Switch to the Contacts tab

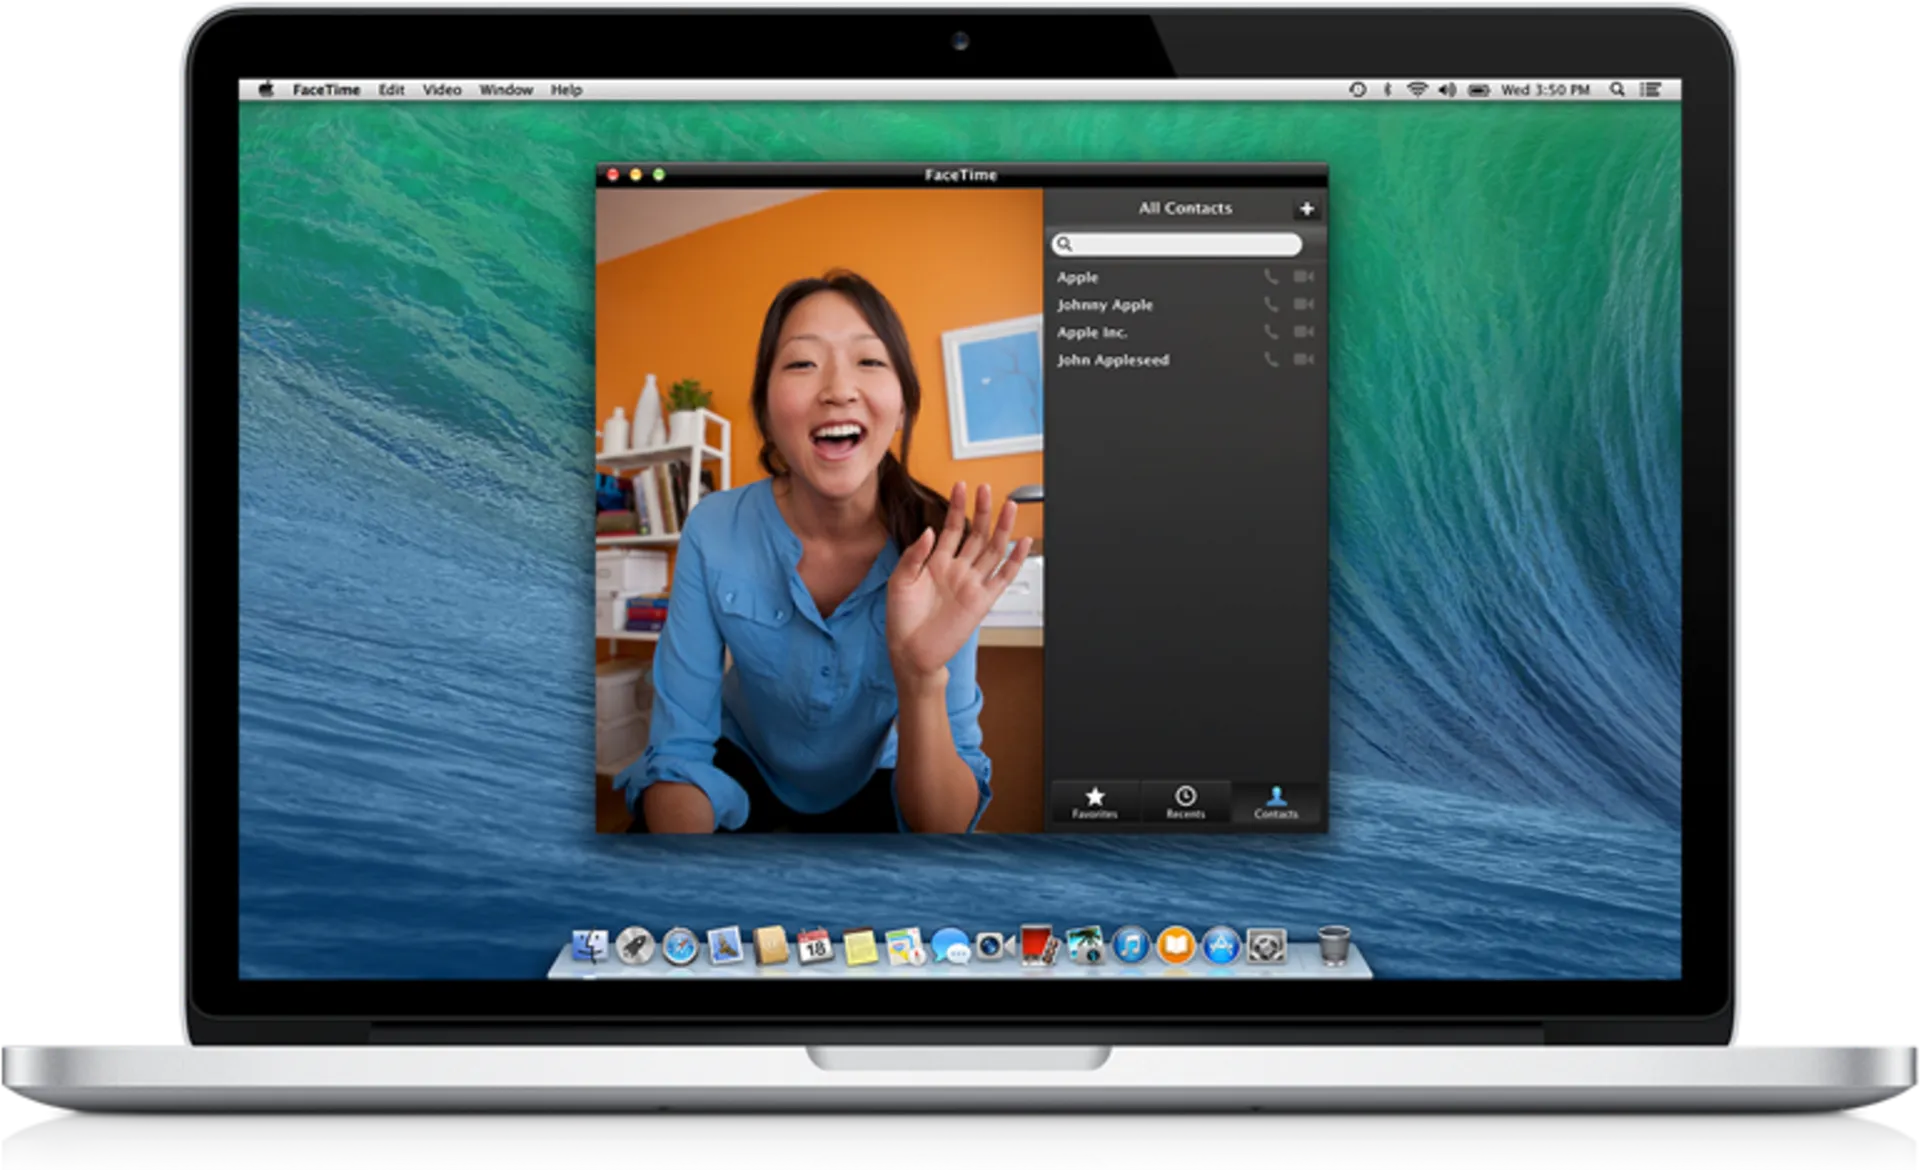pos(1276,803)
